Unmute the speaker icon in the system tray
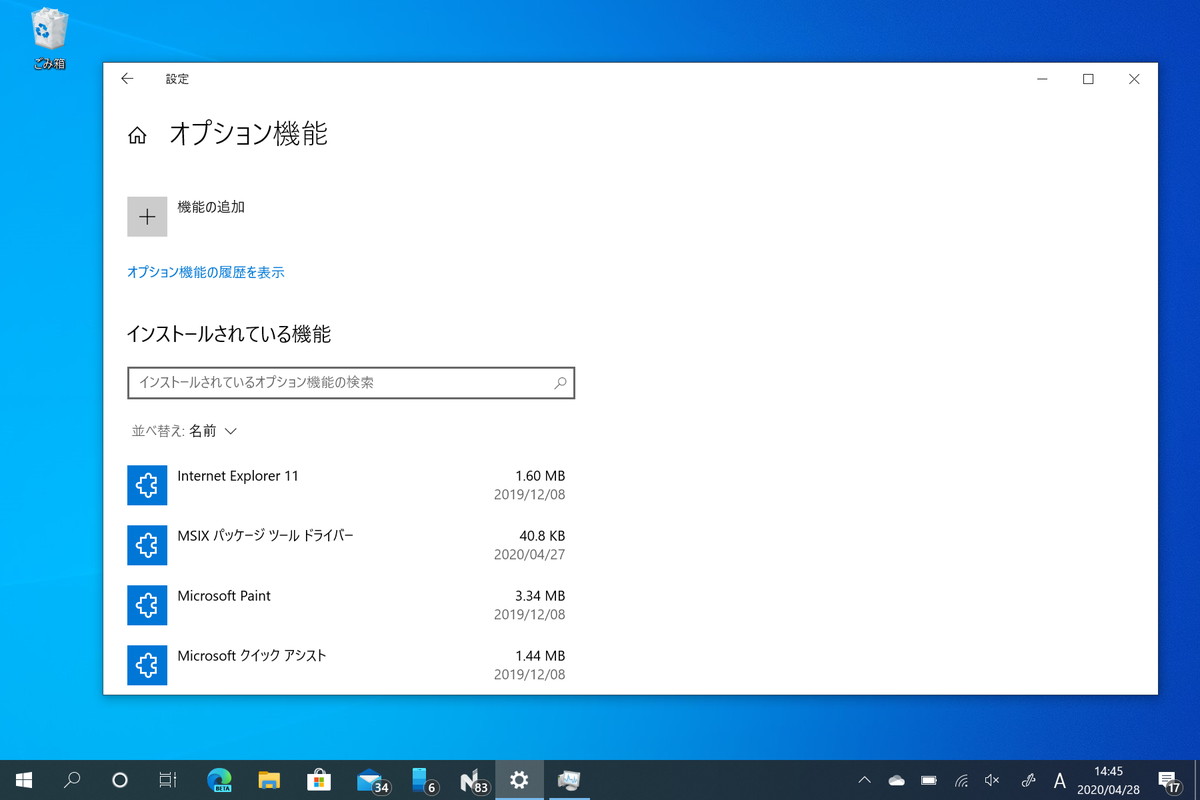 [991, 779]
